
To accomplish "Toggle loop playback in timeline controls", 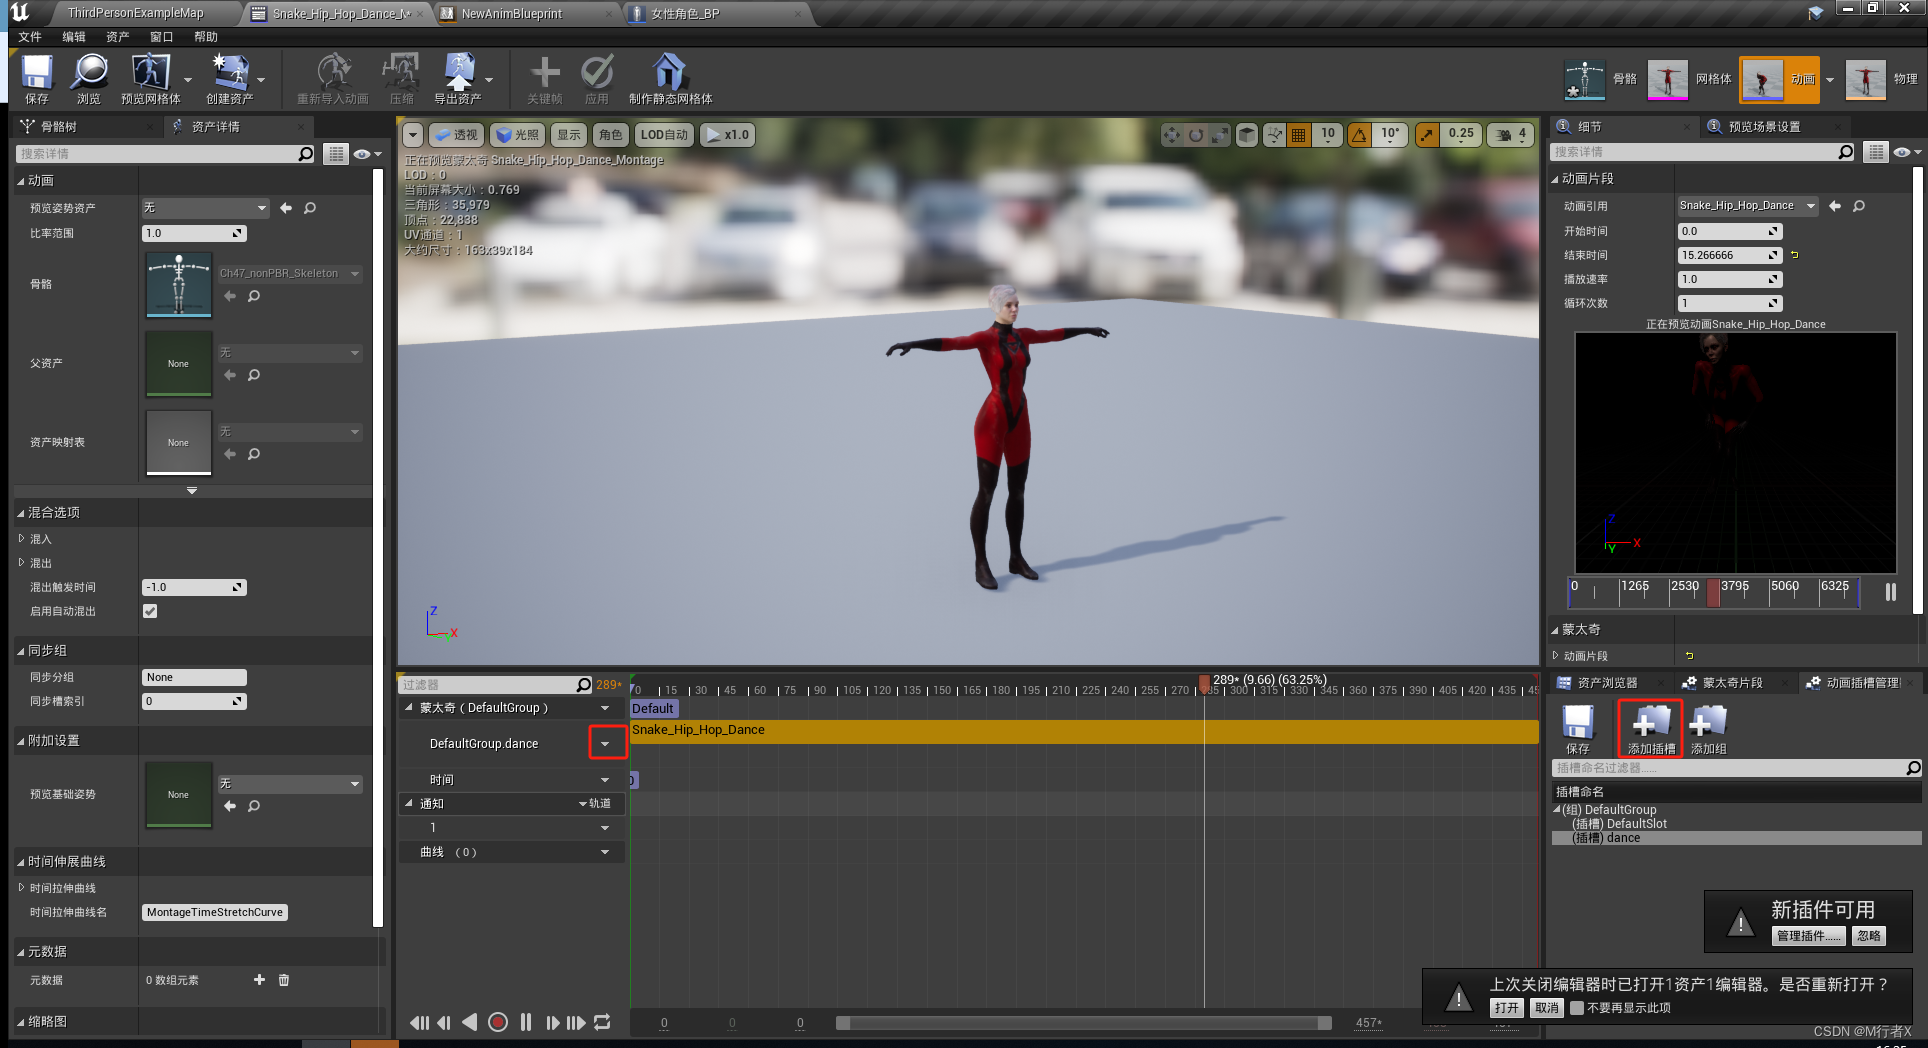I will (x=602, y=1022).
